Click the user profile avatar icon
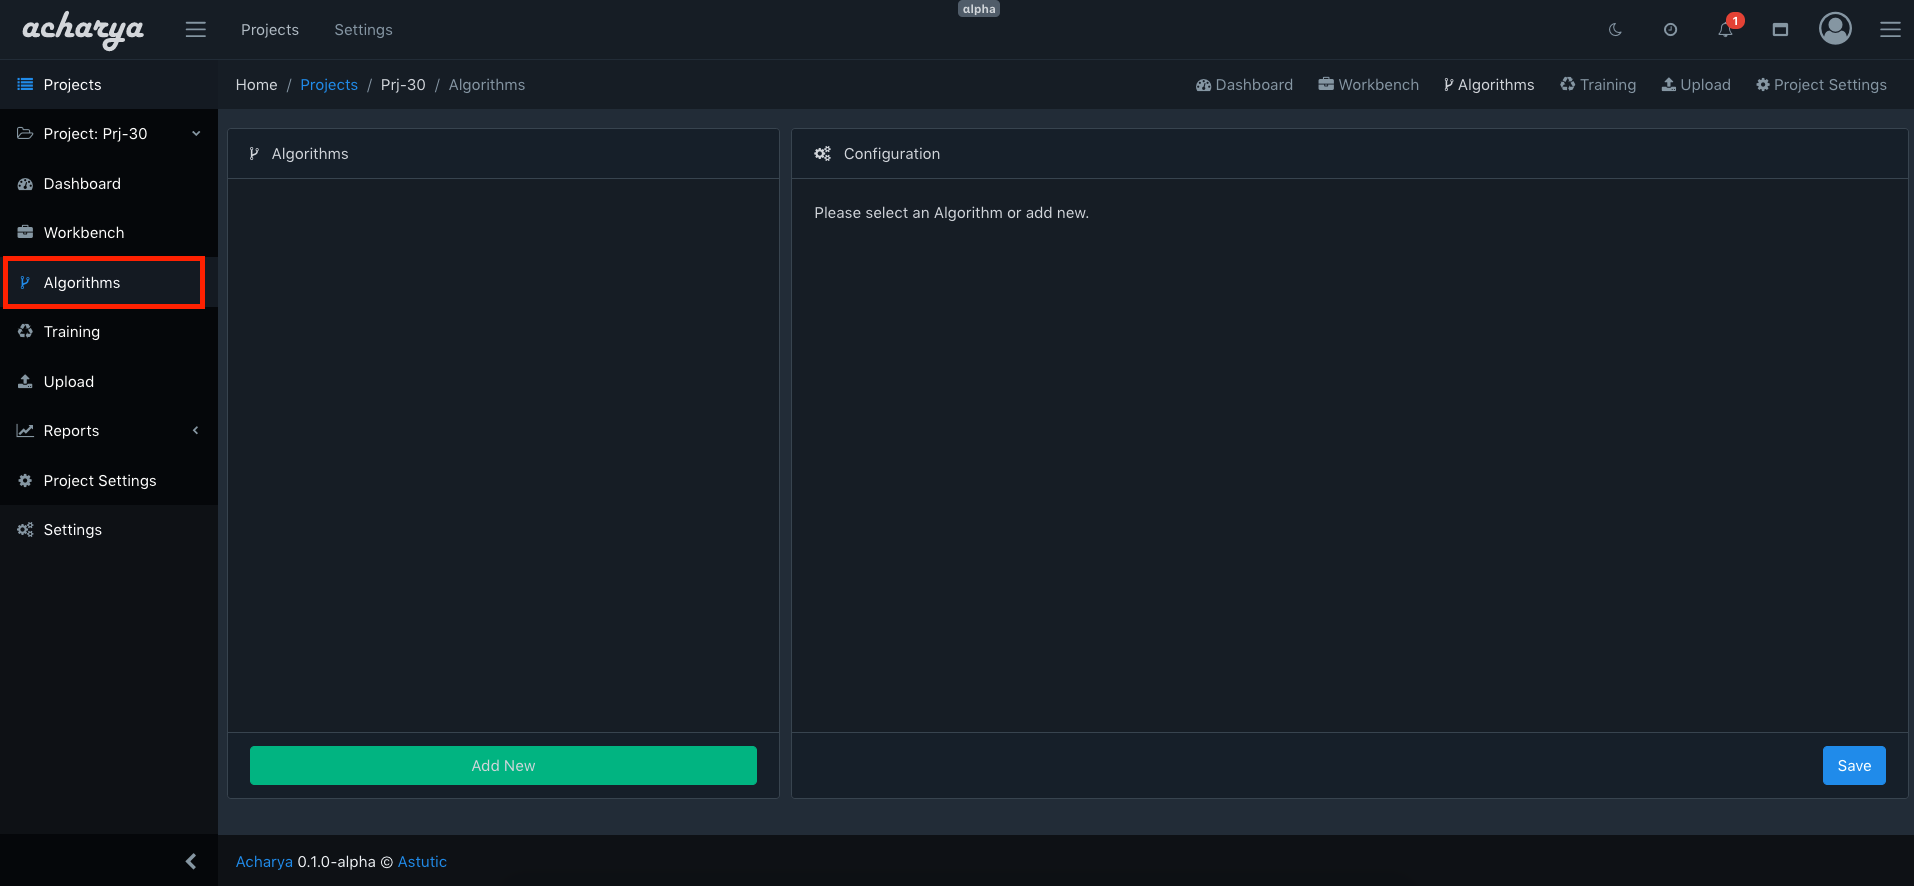The width and height of the screenshot is (1914, 886). [x=1835, y=29]
